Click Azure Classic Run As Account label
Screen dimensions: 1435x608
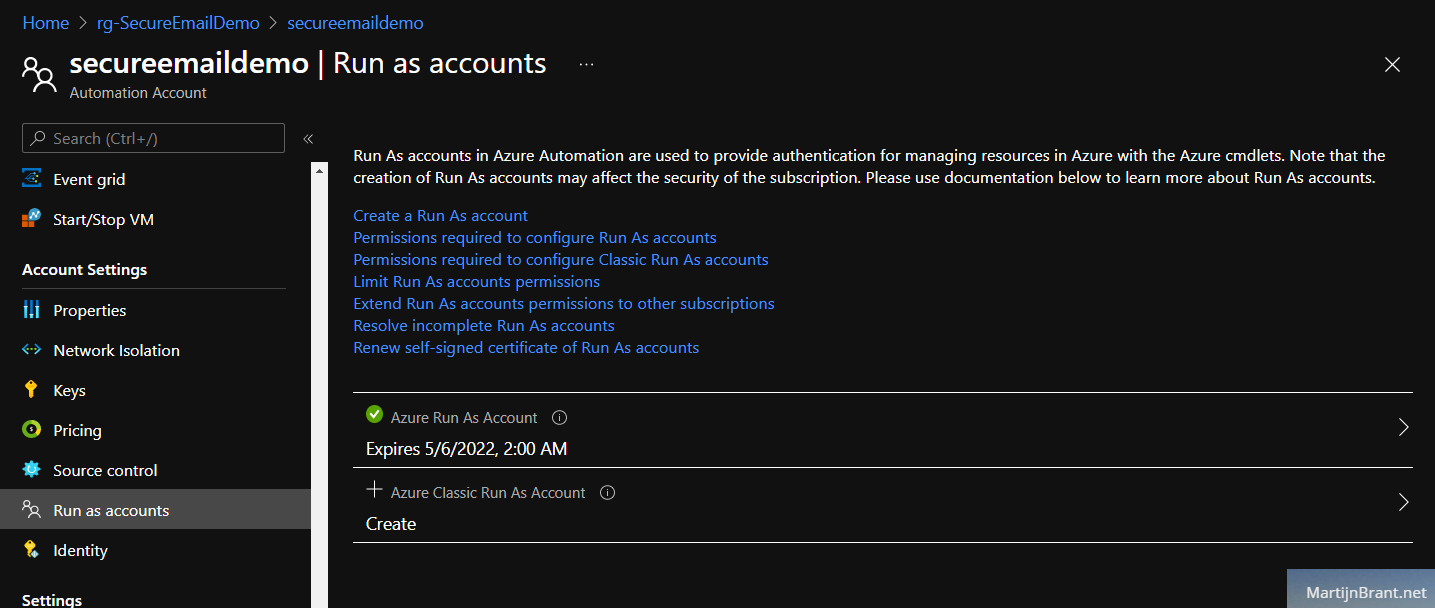pos(488,493)
